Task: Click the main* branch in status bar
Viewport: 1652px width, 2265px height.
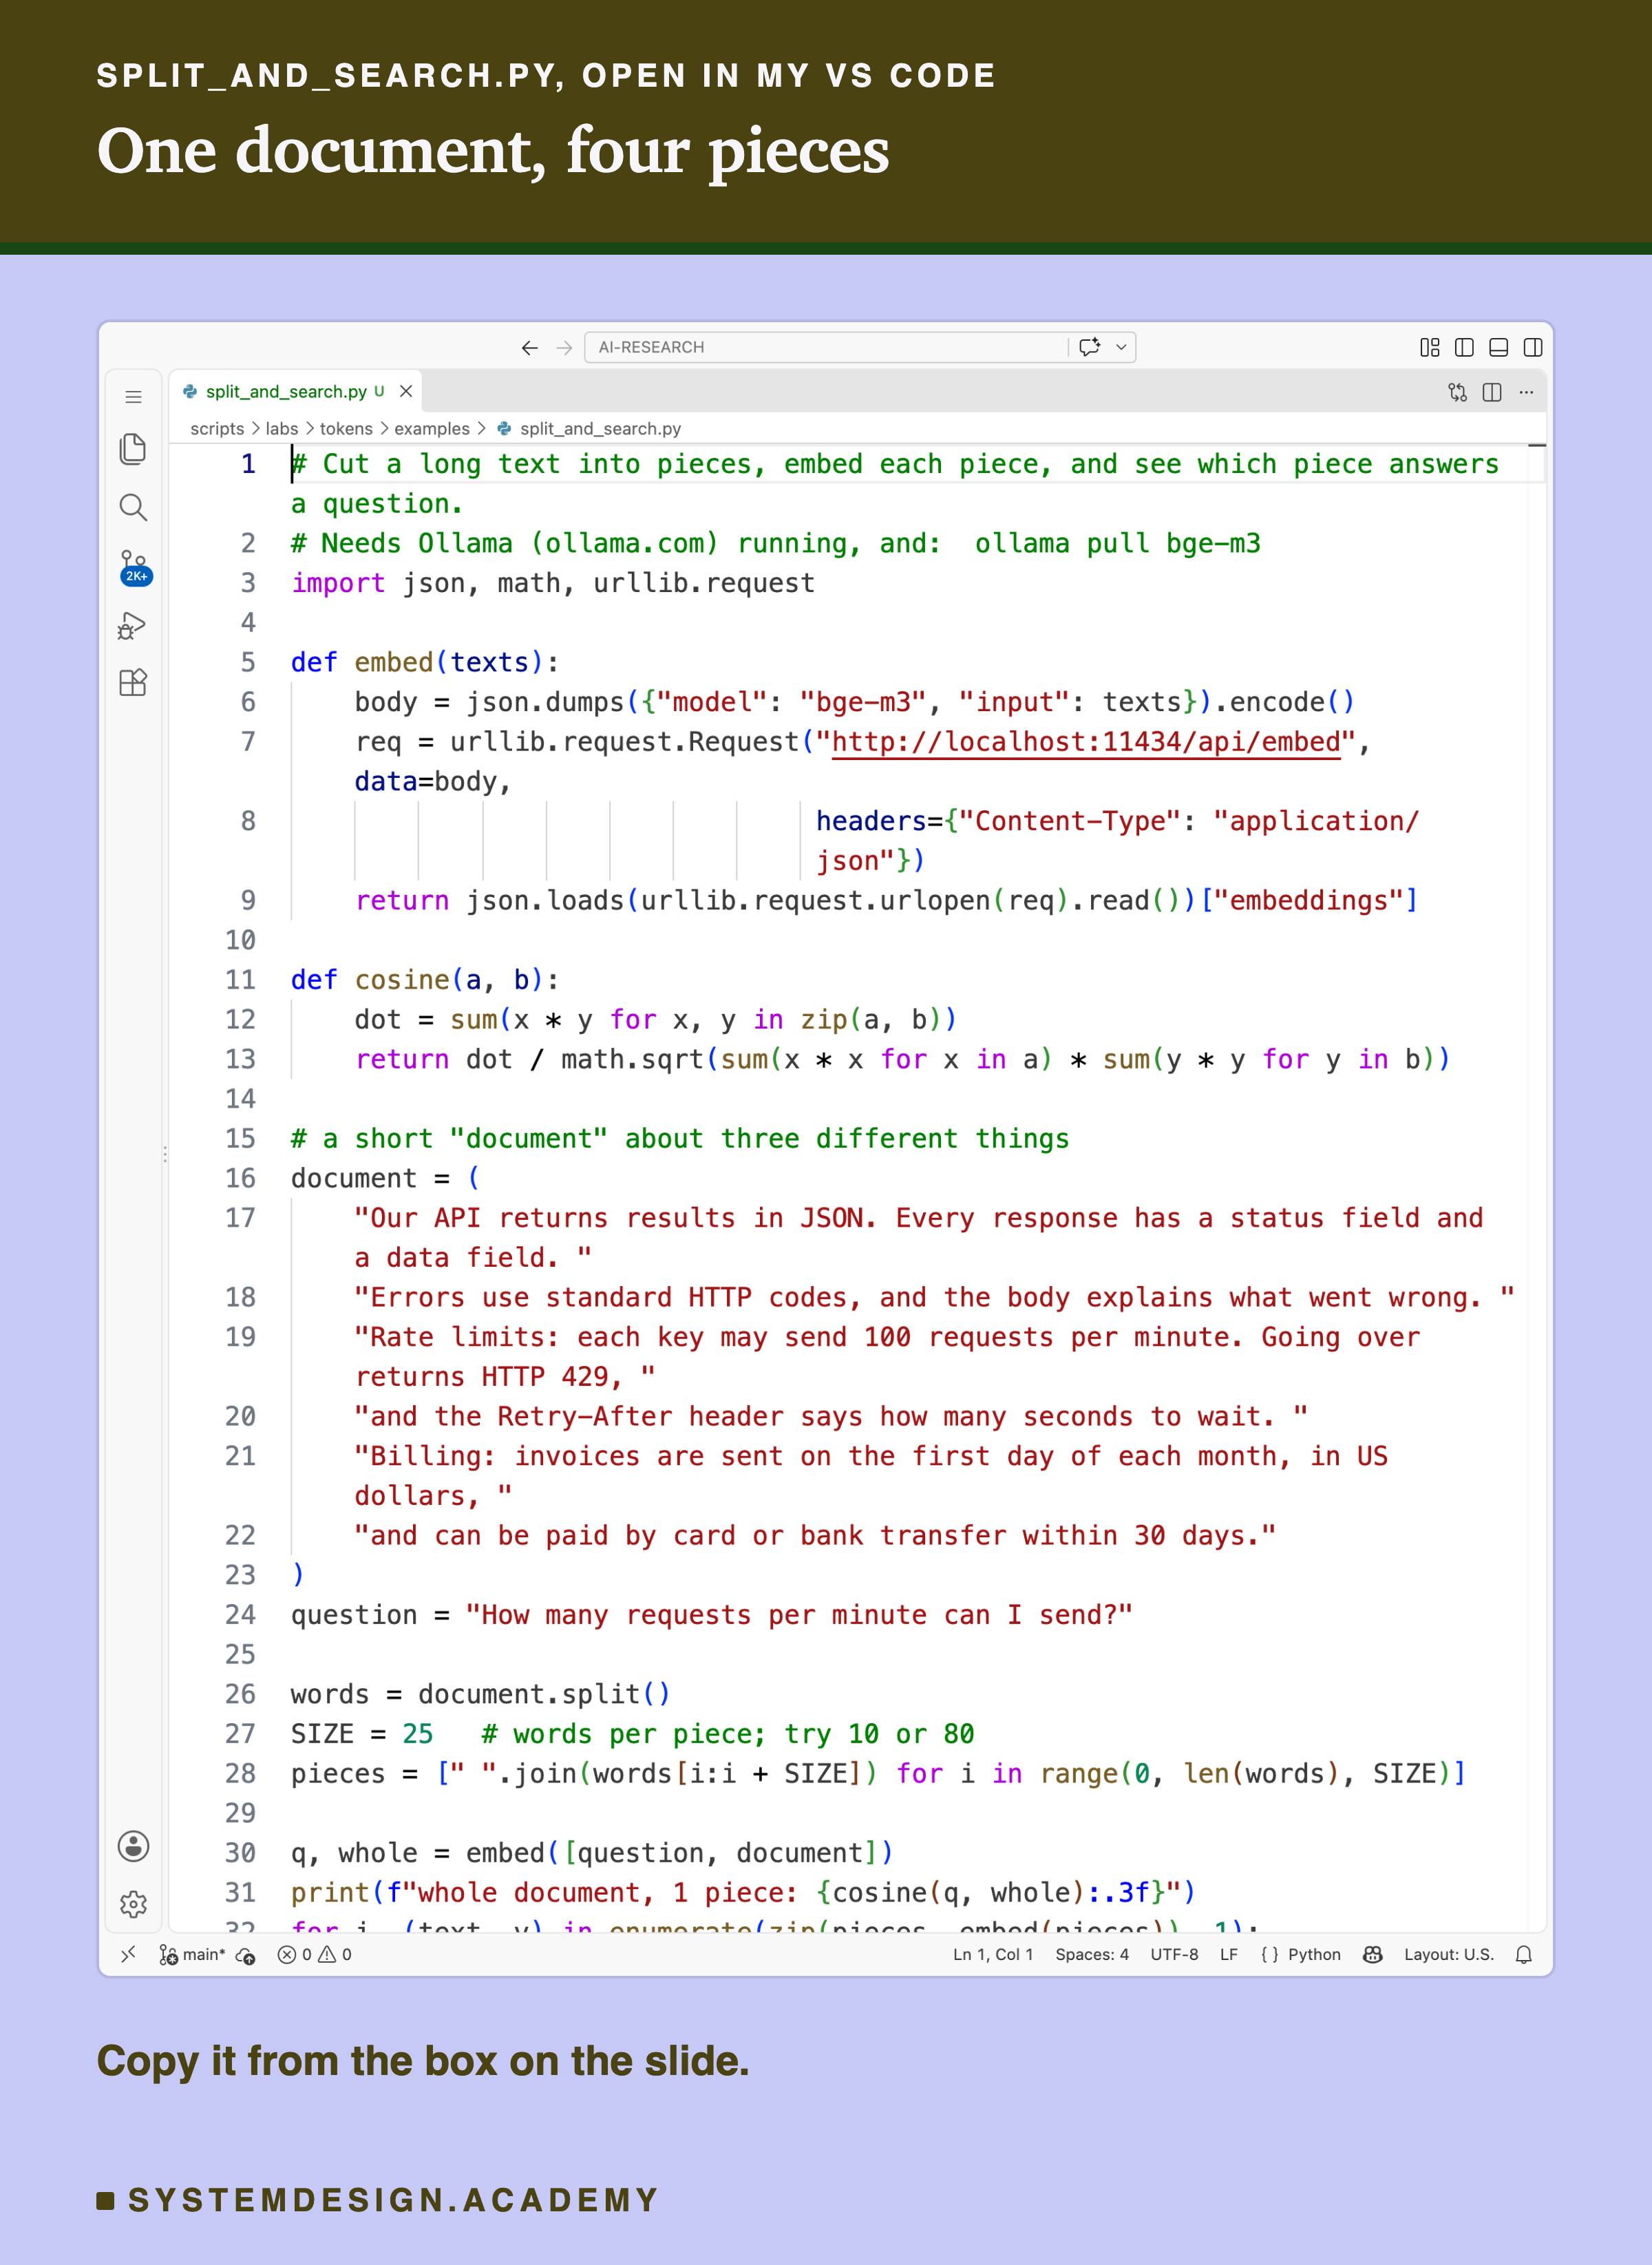Action: tap(192, 1954)
